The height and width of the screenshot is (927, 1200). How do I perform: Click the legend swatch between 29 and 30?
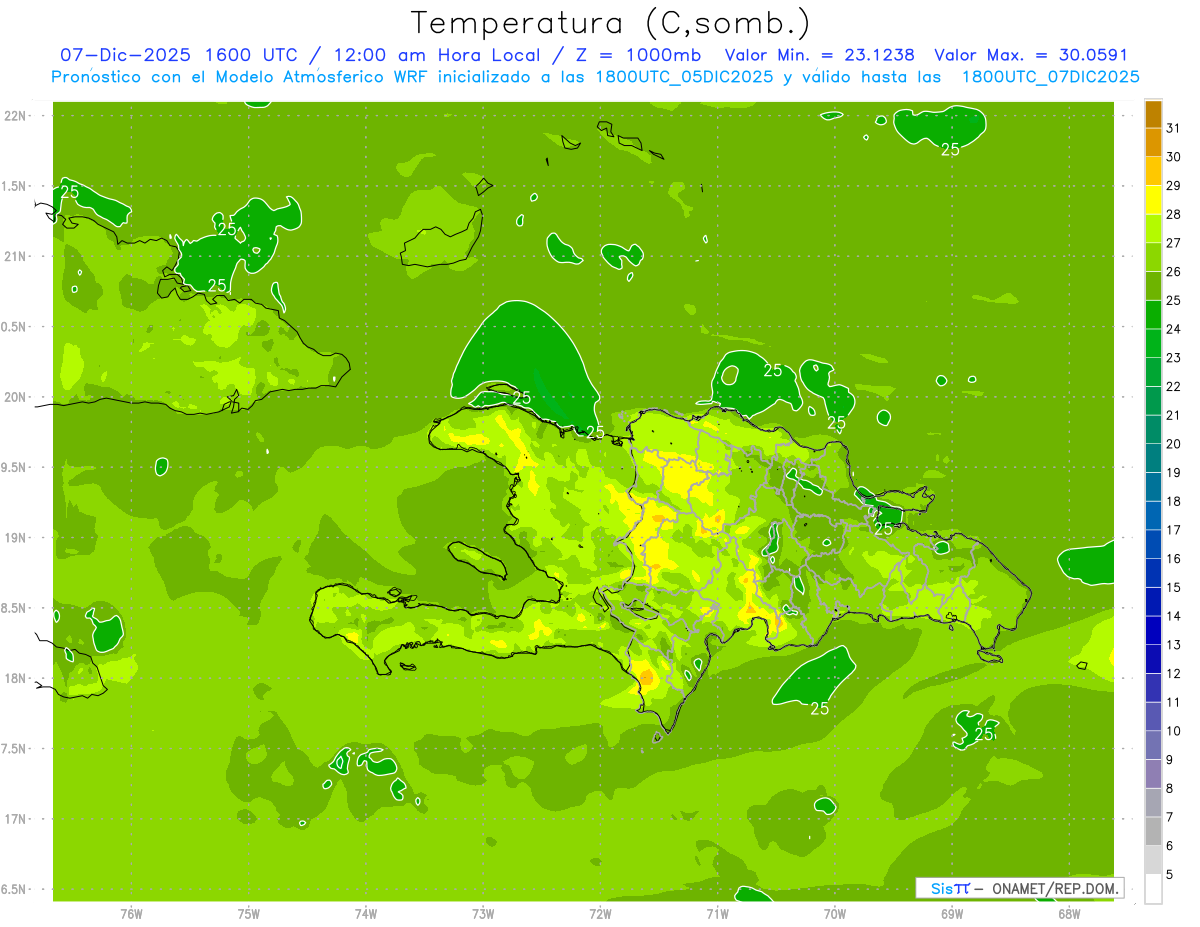pyautogui.click(x=1153, y=171)
